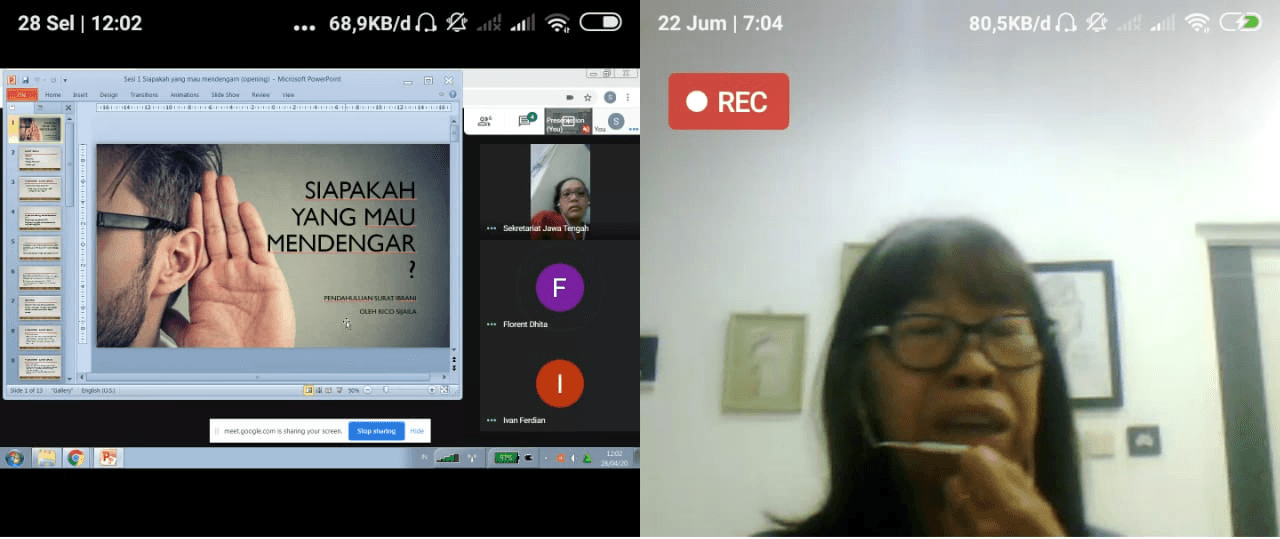Open the Google Meet participants list icon
This screenshot has width=1280, height=539.
[x=485, y=121]
